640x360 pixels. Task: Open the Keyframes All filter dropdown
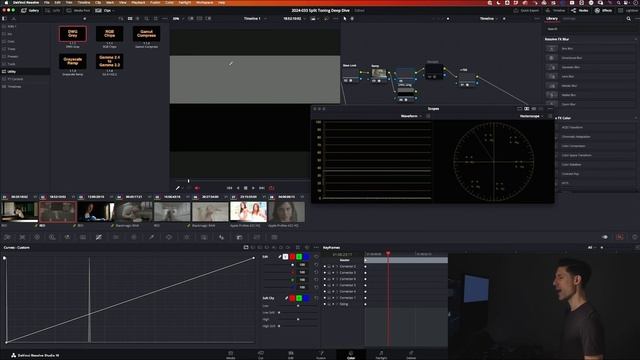click(x=591, y=247)
